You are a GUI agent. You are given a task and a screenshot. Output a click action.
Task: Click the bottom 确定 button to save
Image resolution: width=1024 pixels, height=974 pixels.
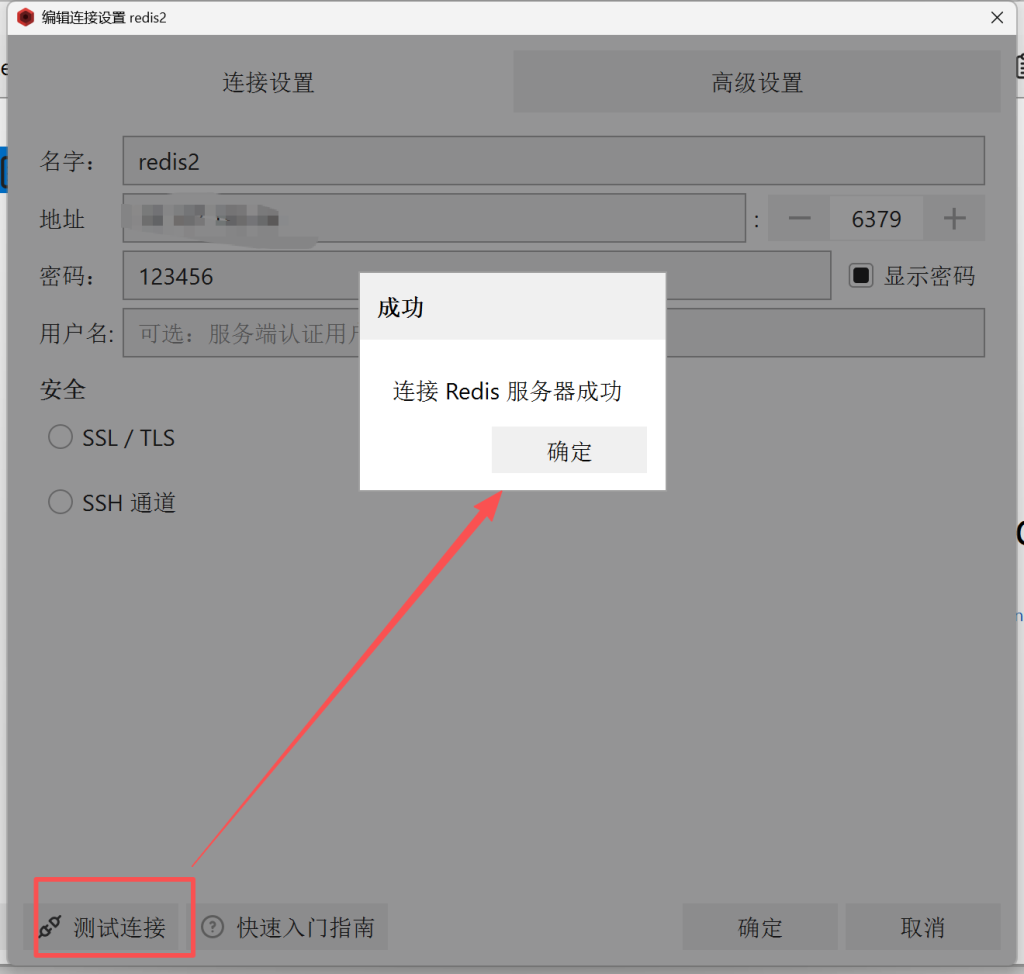(x=760, y=927)
